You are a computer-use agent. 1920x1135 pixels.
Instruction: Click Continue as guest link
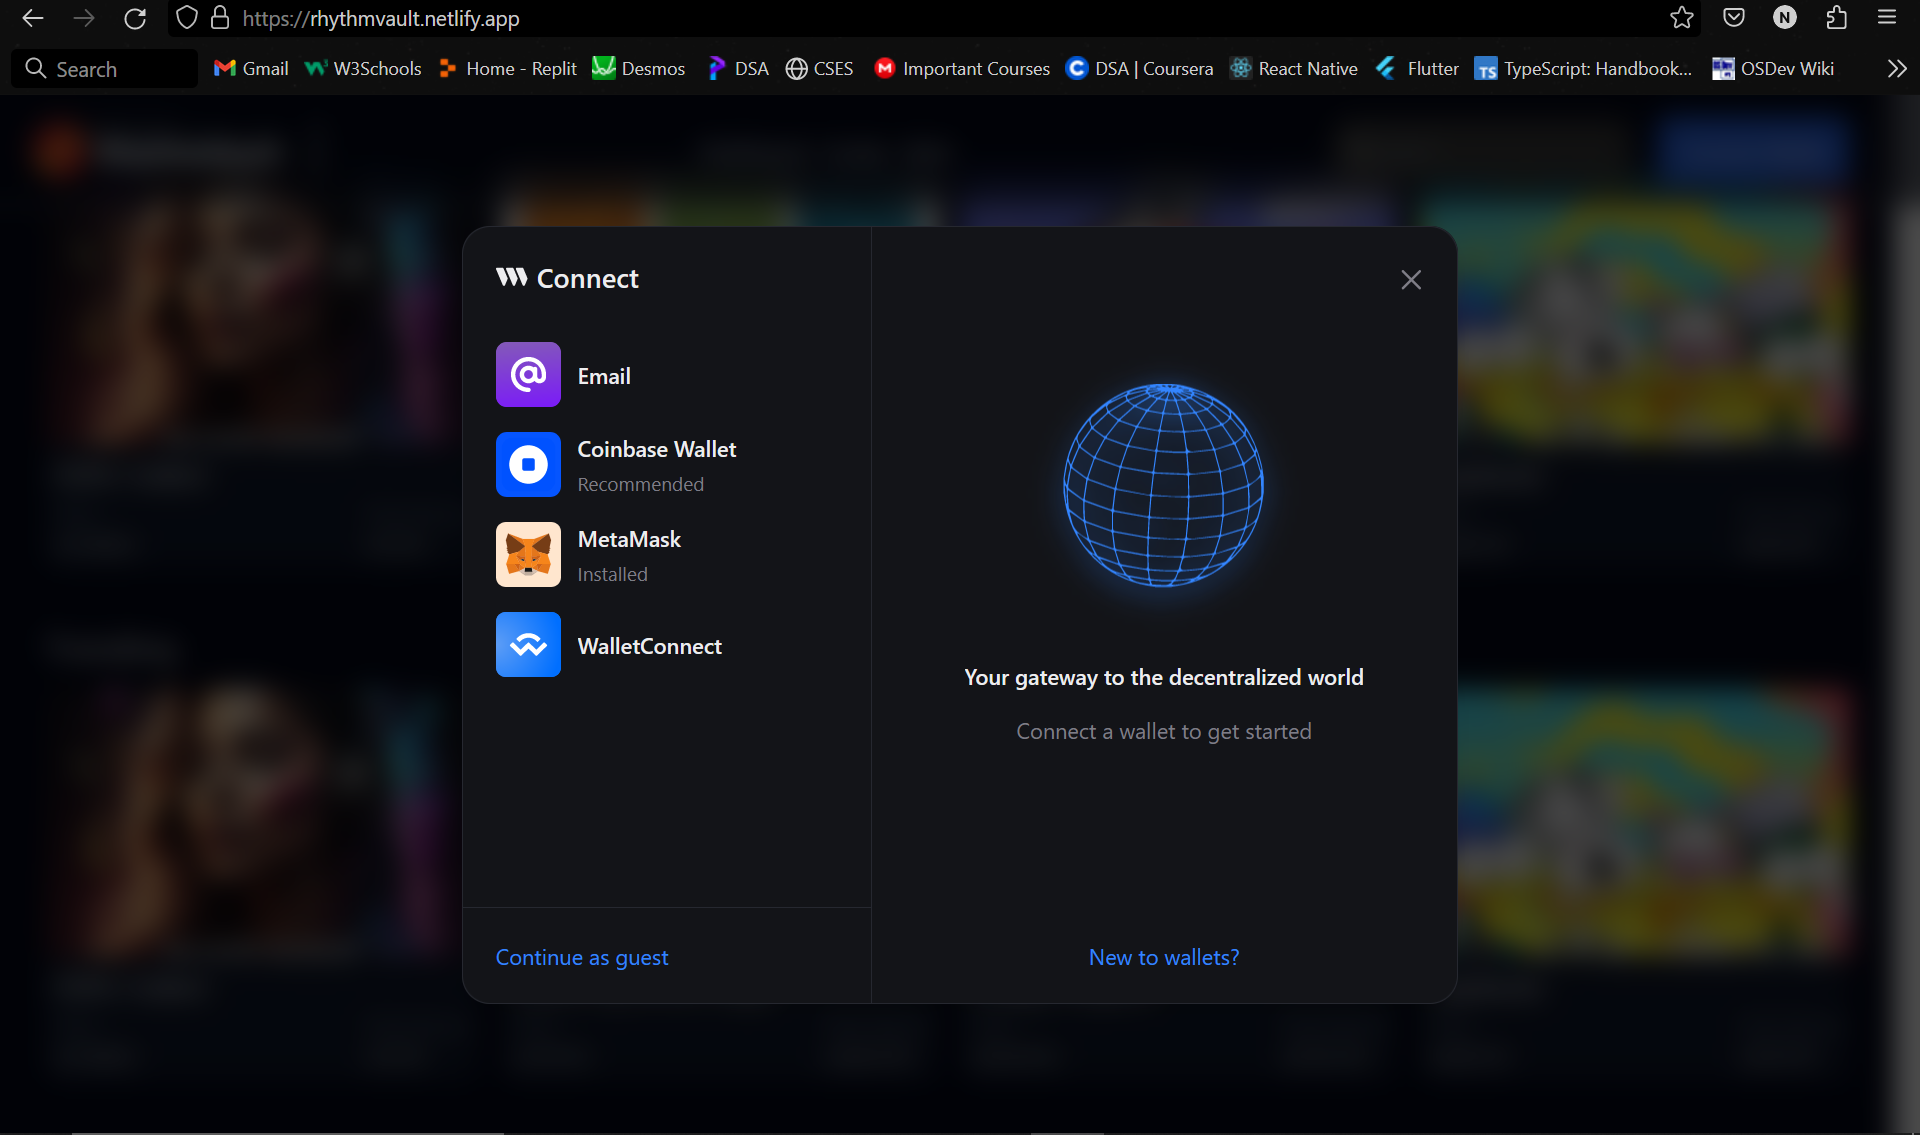pyautogui.click(x=582, y=957)
